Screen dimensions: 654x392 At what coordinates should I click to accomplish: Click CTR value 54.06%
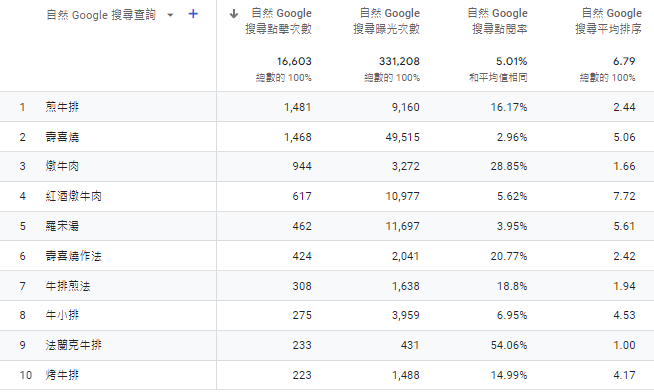point(509,345)
